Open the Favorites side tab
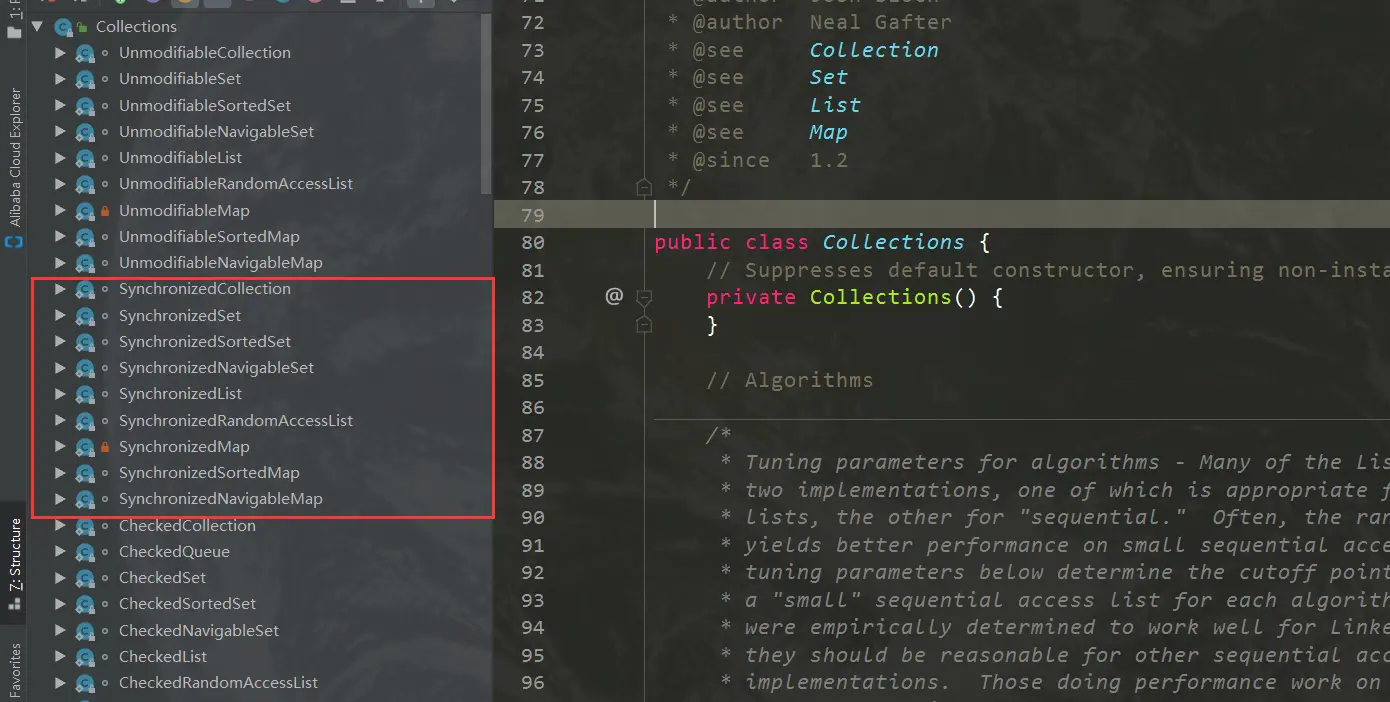Screen dimensions: 1390x702 pyautogui.click(x=14, y=668)
